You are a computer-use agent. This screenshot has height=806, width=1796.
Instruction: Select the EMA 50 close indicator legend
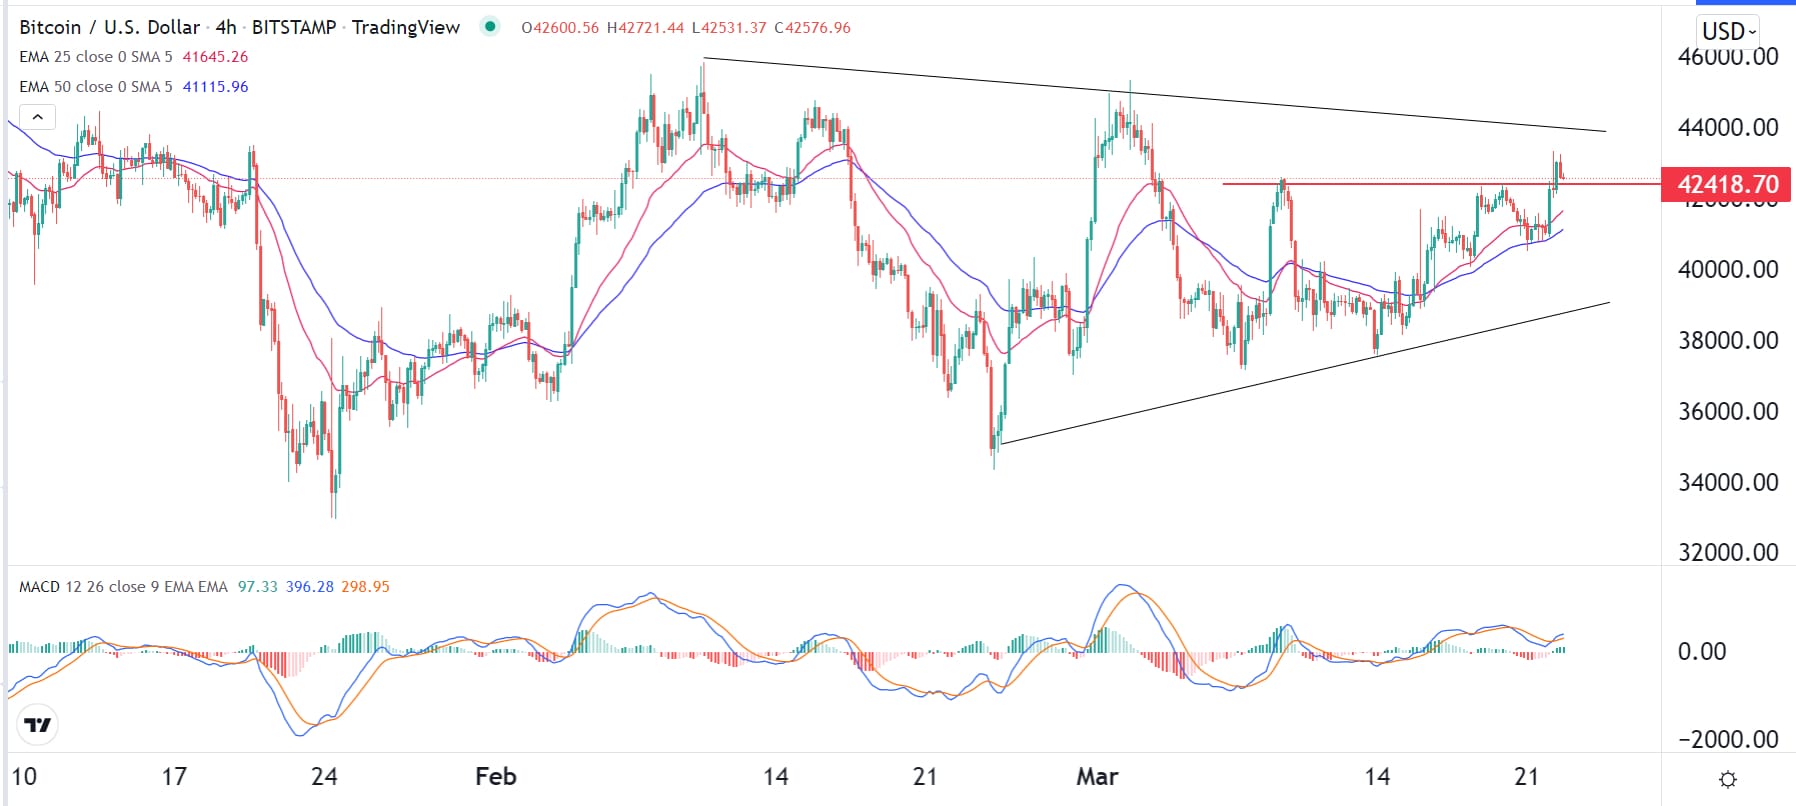click(x=96, y=87)
